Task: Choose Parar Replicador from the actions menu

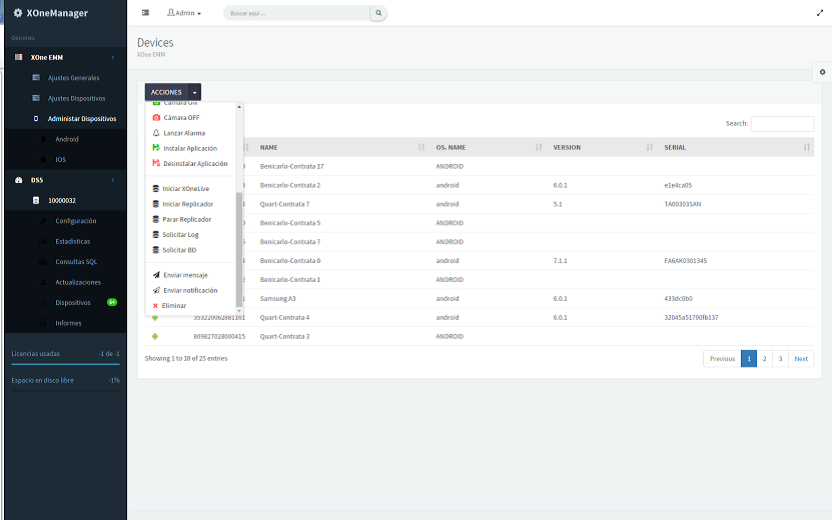Action: (x=187, y=219)
